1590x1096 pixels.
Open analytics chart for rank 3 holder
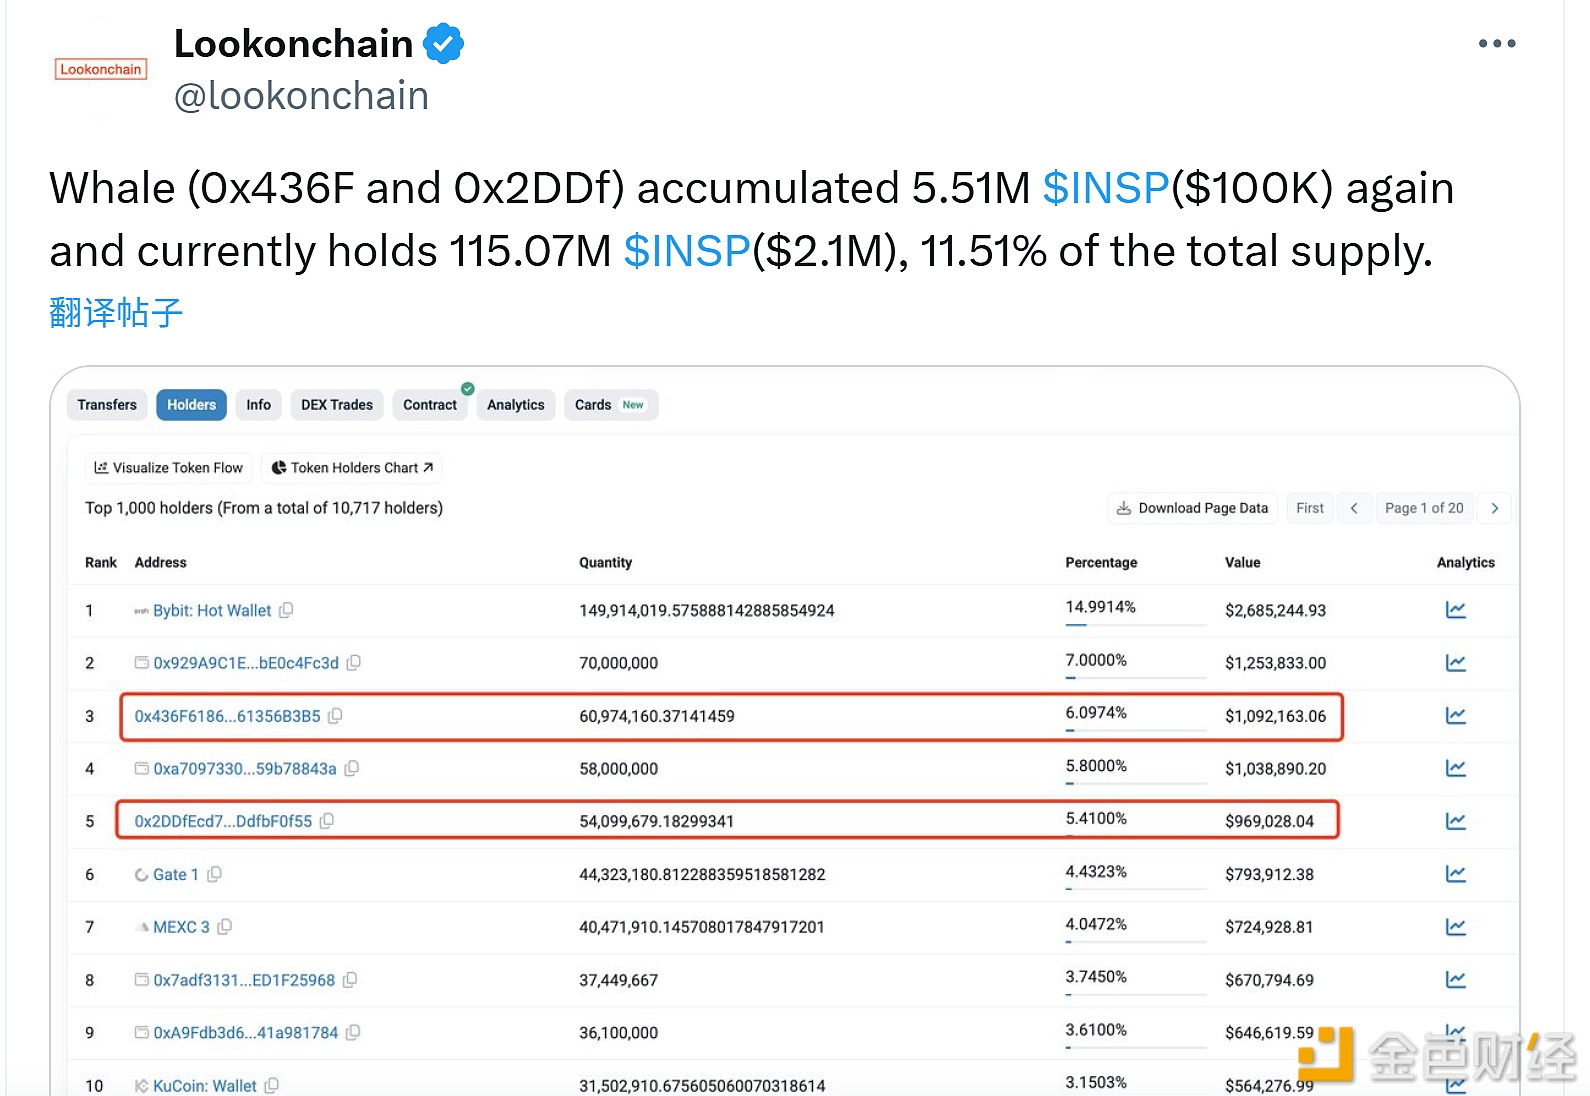1455,716
